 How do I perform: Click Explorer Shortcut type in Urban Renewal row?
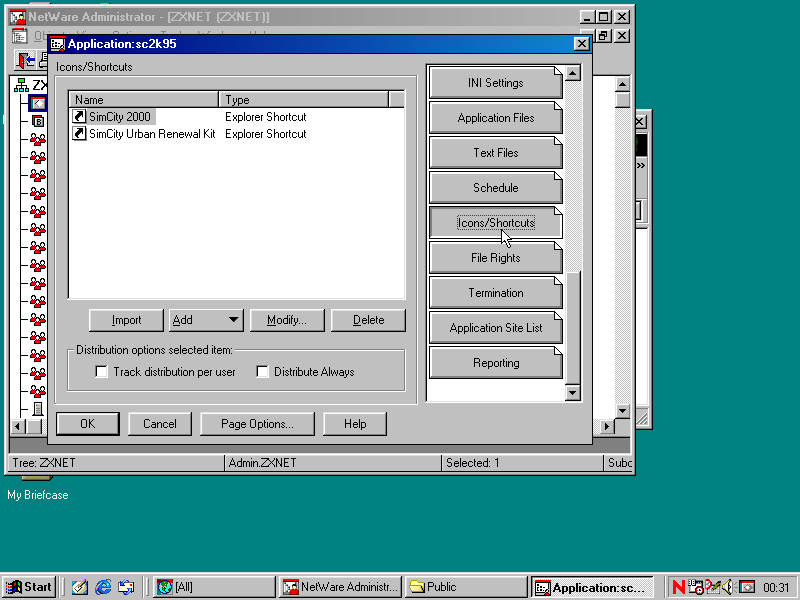pos(265,134)
